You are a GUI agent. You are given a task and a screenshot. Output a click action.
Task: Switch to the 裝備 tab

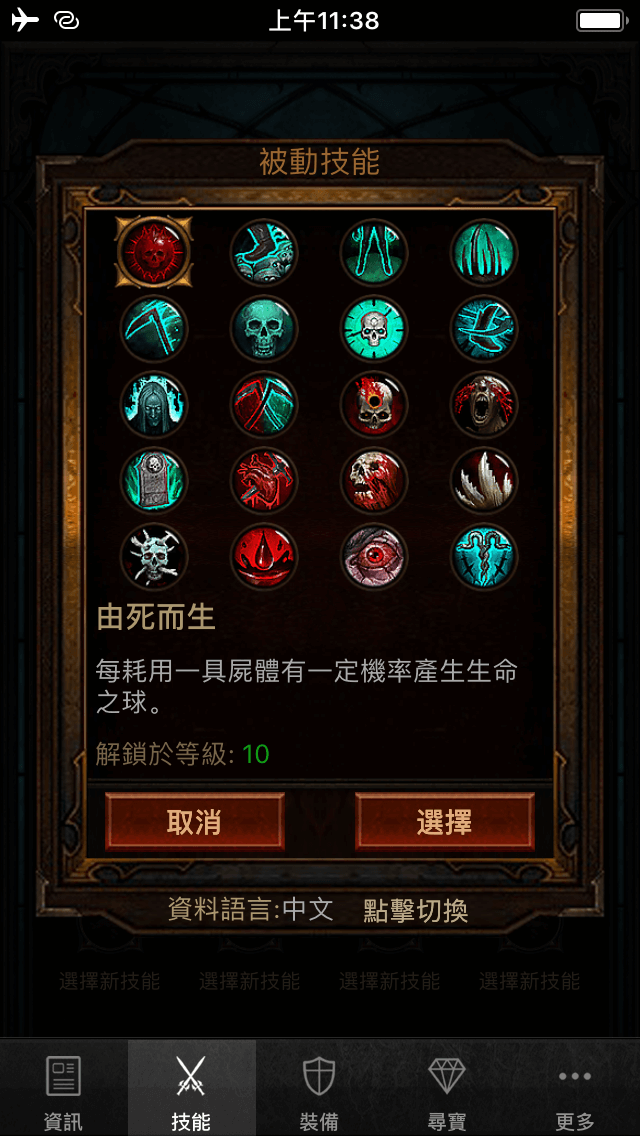tap(320, 1088)
